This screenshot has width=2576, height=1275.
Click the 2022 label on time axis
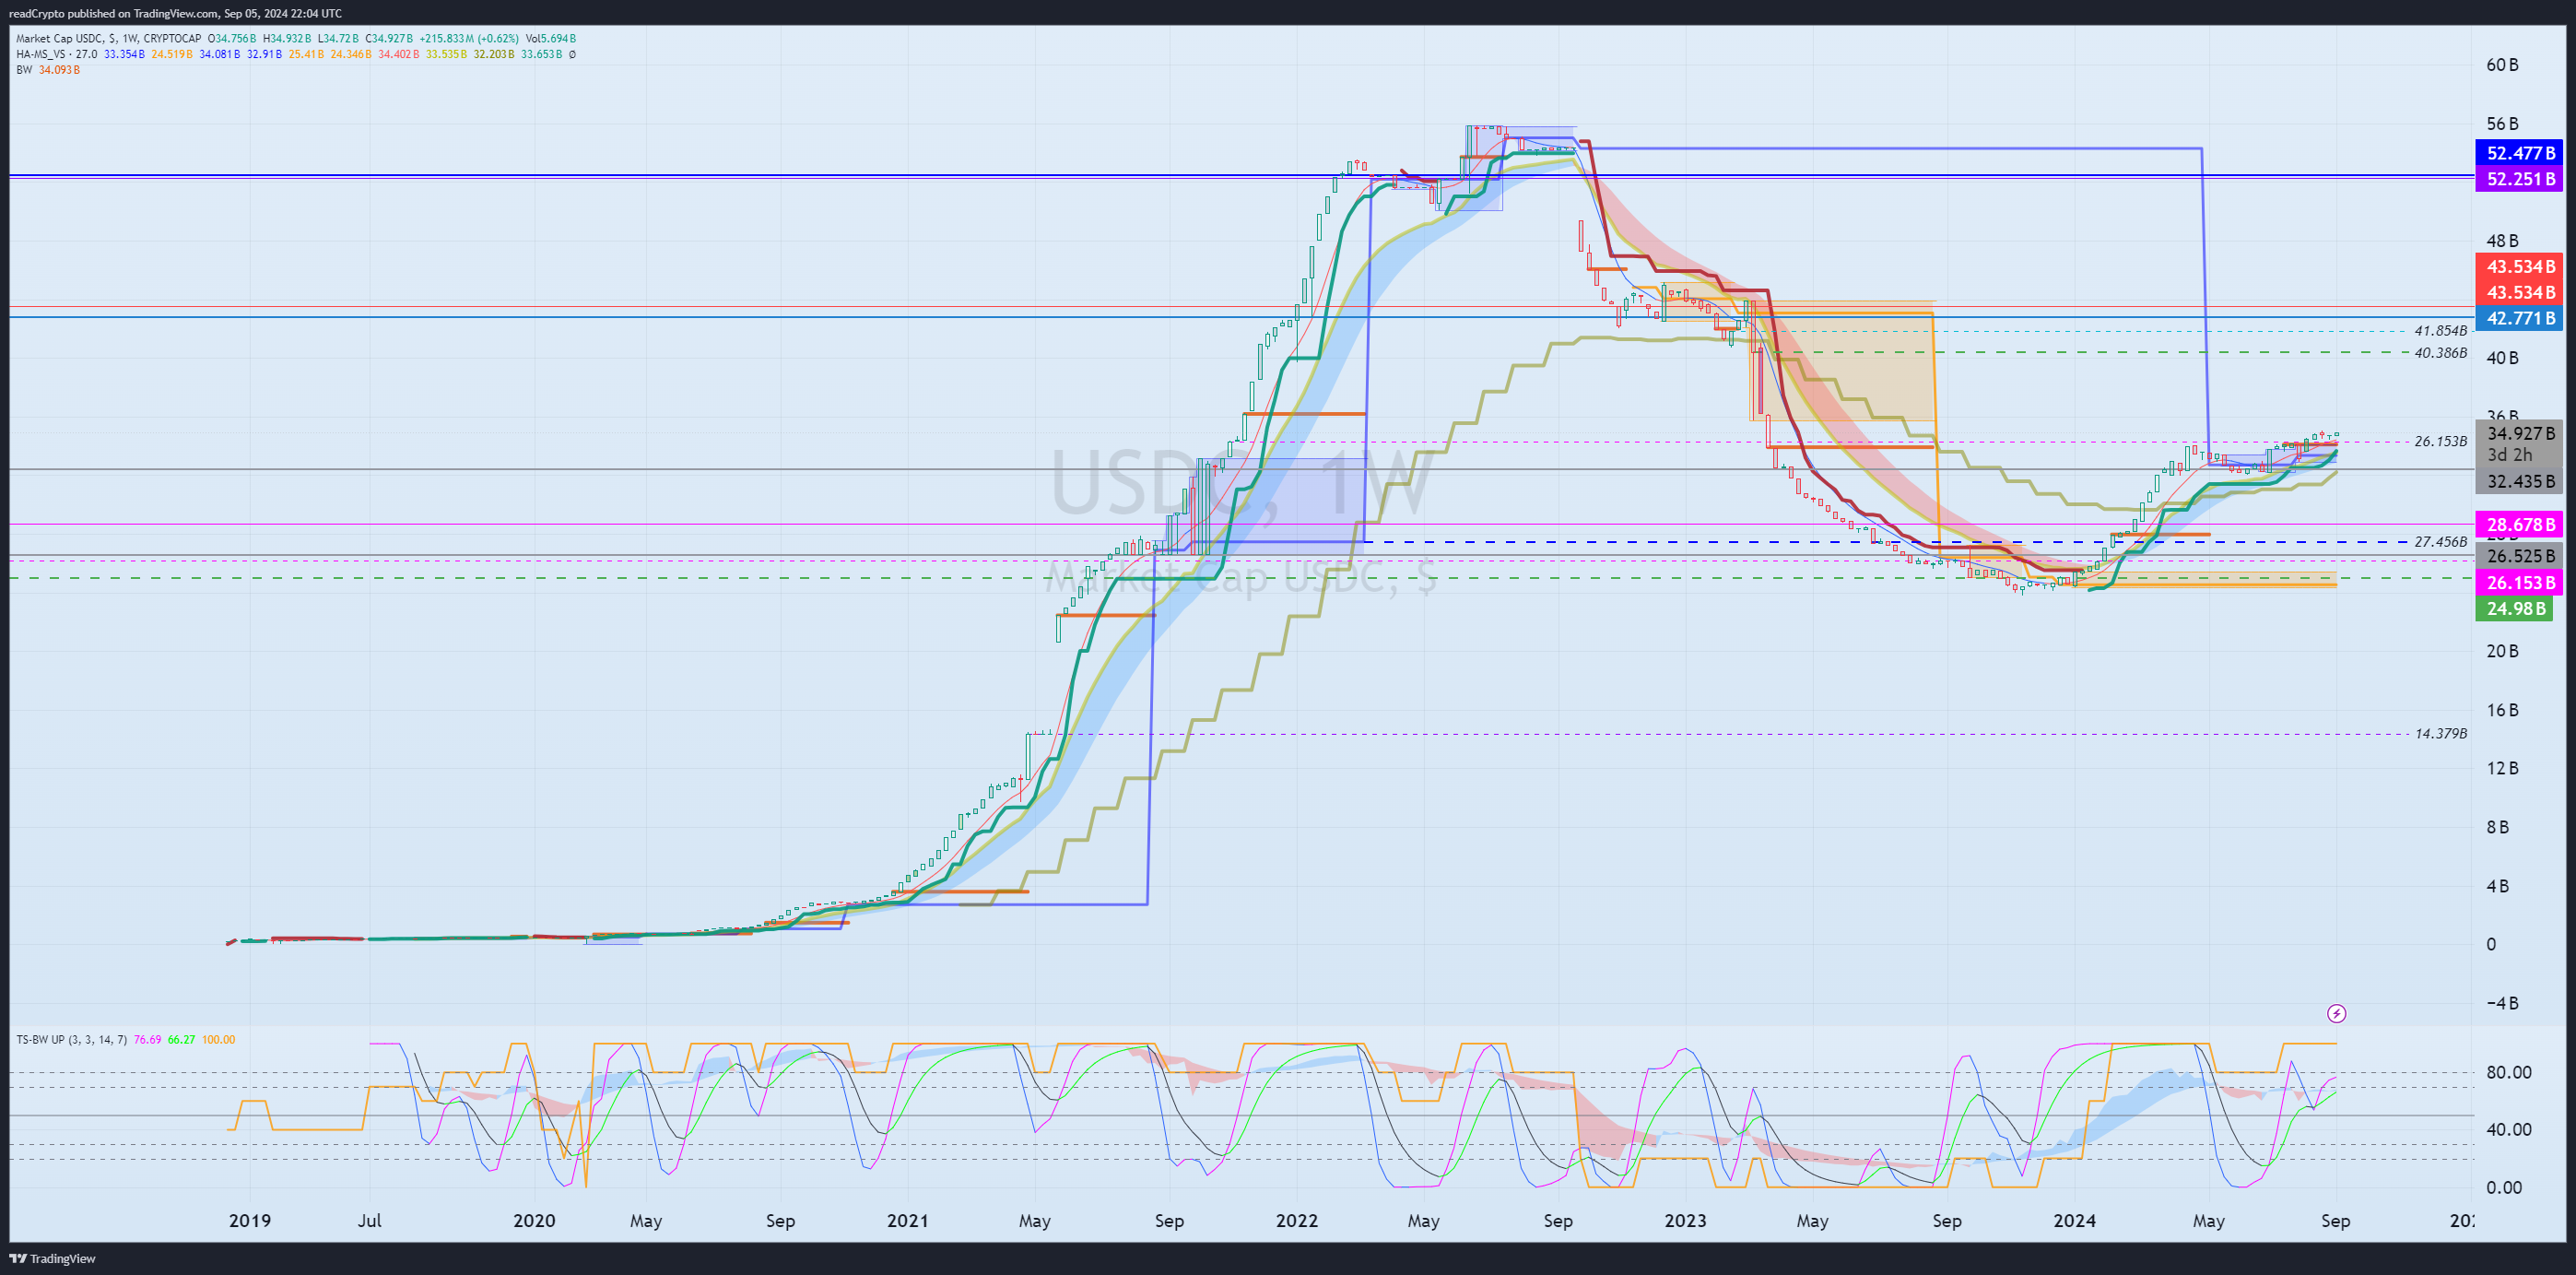pyautogui.click(x=1297, y=1220)
